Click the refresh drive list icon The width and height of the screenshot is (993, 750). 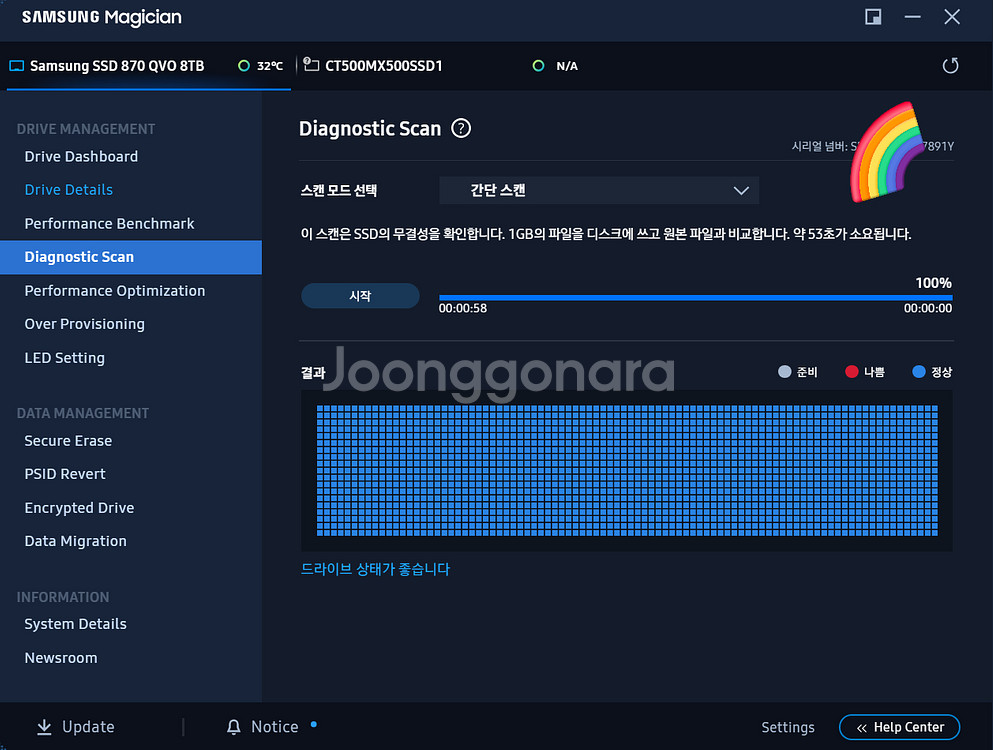tap(950, 65)
